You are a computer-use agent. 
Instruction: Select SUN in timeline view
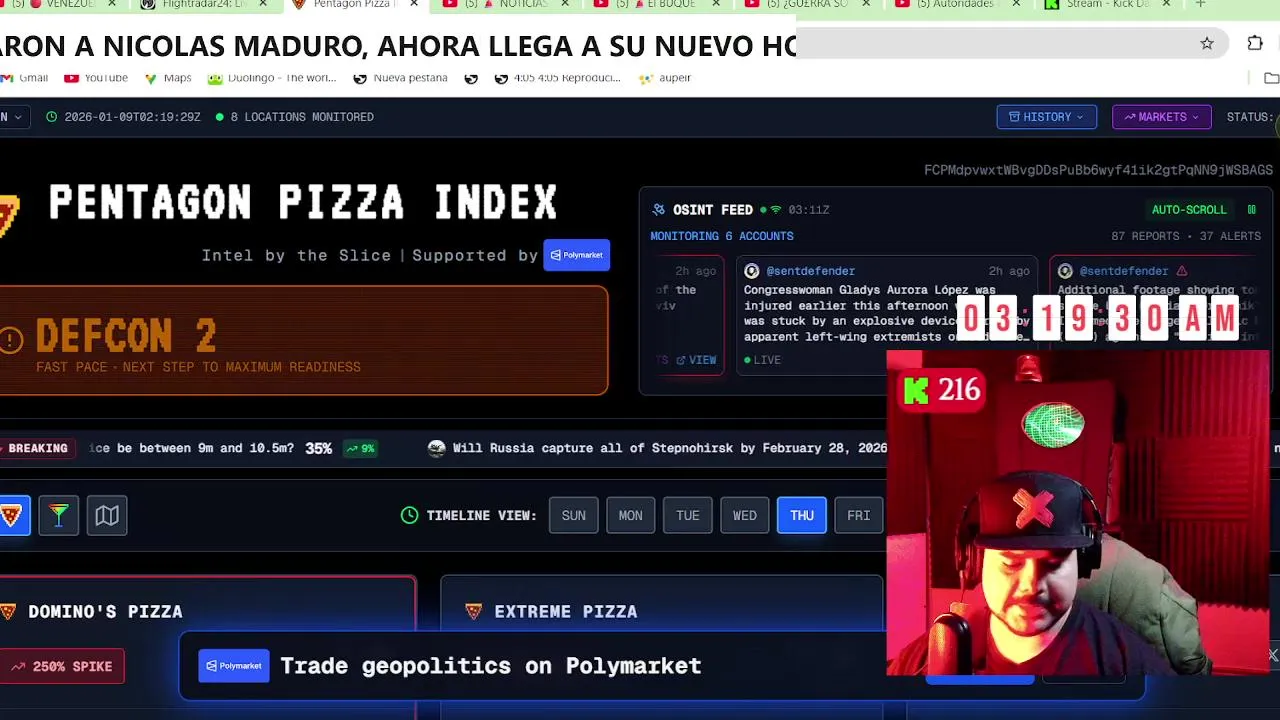pyautogui.click(x=573, y=515)
